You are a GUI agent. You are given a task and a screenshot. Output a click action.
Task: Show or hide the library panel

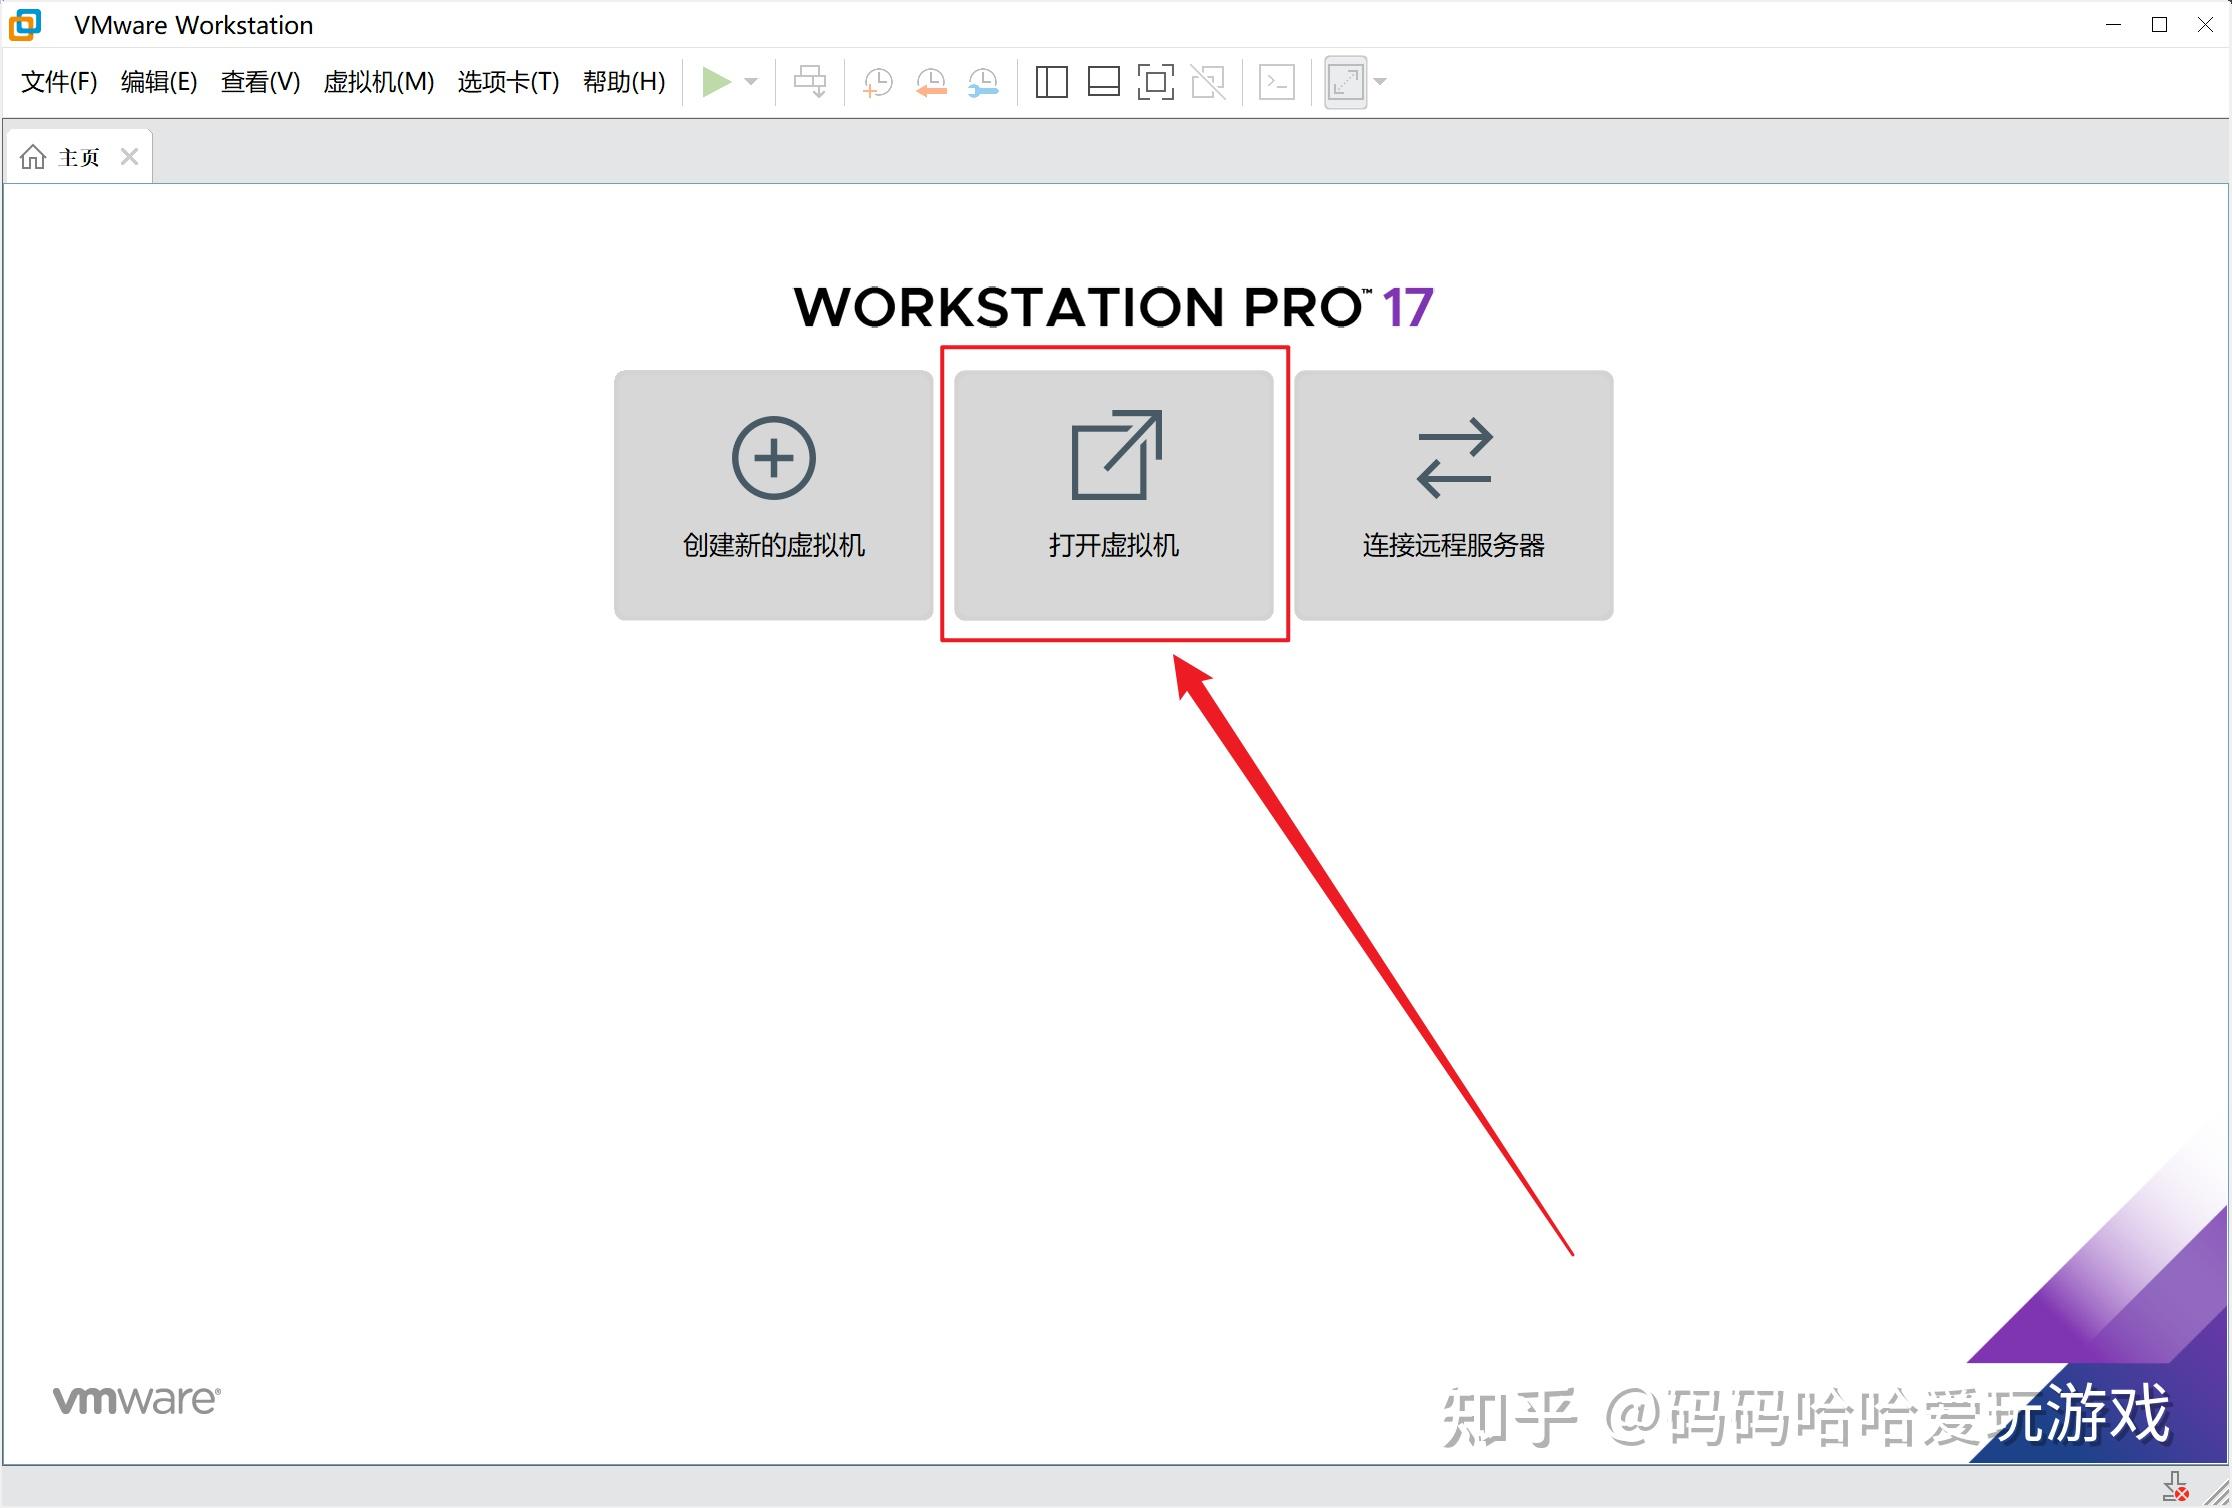[1051, 82]
